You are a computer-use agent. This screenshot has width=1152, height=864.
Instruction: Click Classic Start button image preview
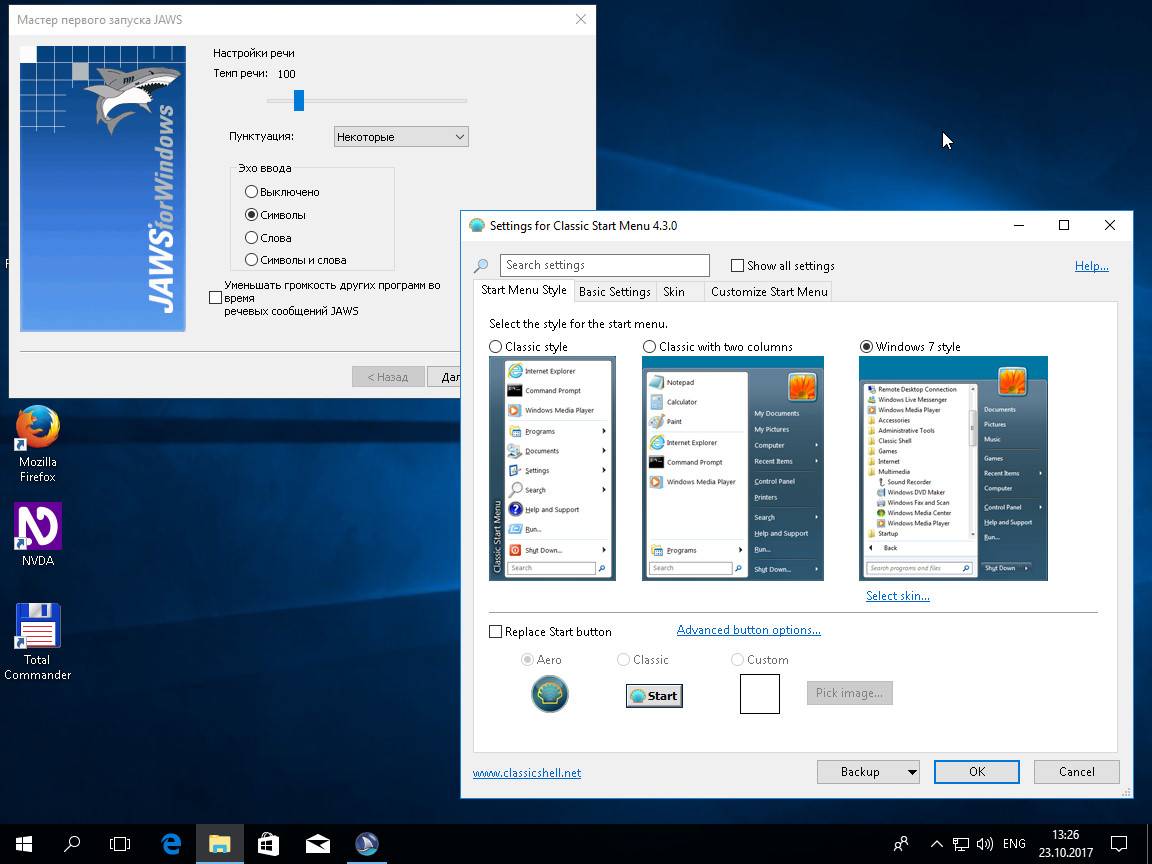point(654,696)
